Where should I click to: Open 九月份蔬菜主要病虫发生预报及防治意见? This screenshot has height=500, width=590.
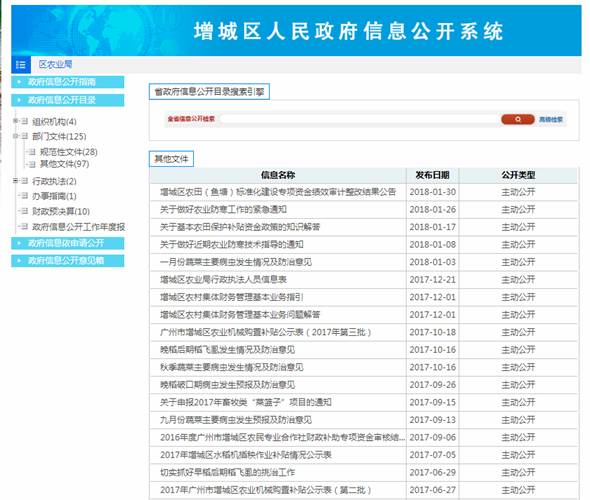[236, 420]
